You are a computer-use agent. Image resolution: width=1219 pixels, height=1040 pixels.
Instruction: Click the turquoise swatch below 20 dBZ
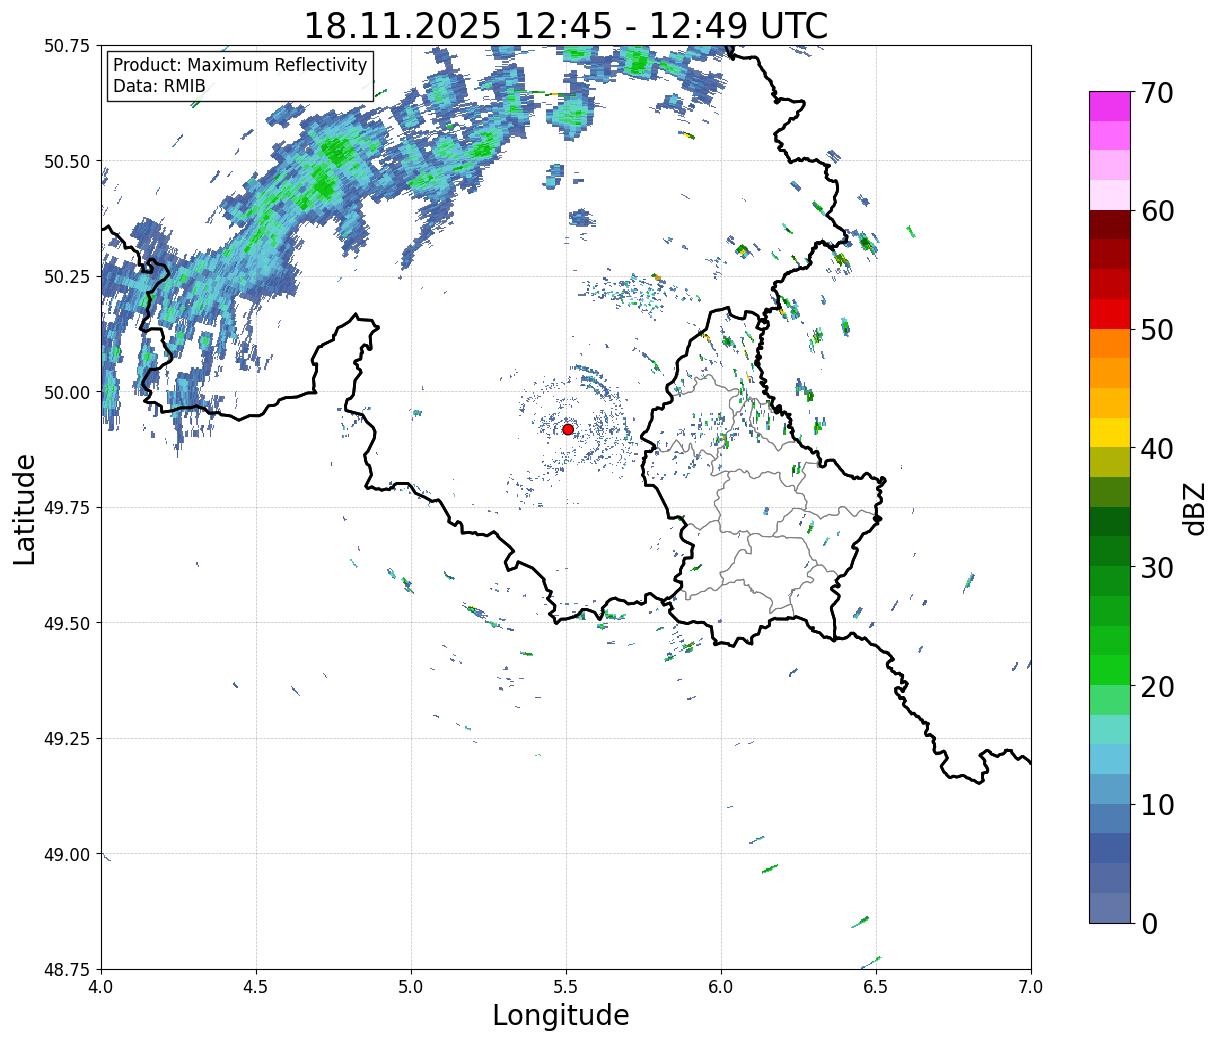(x=1110, y=729)
